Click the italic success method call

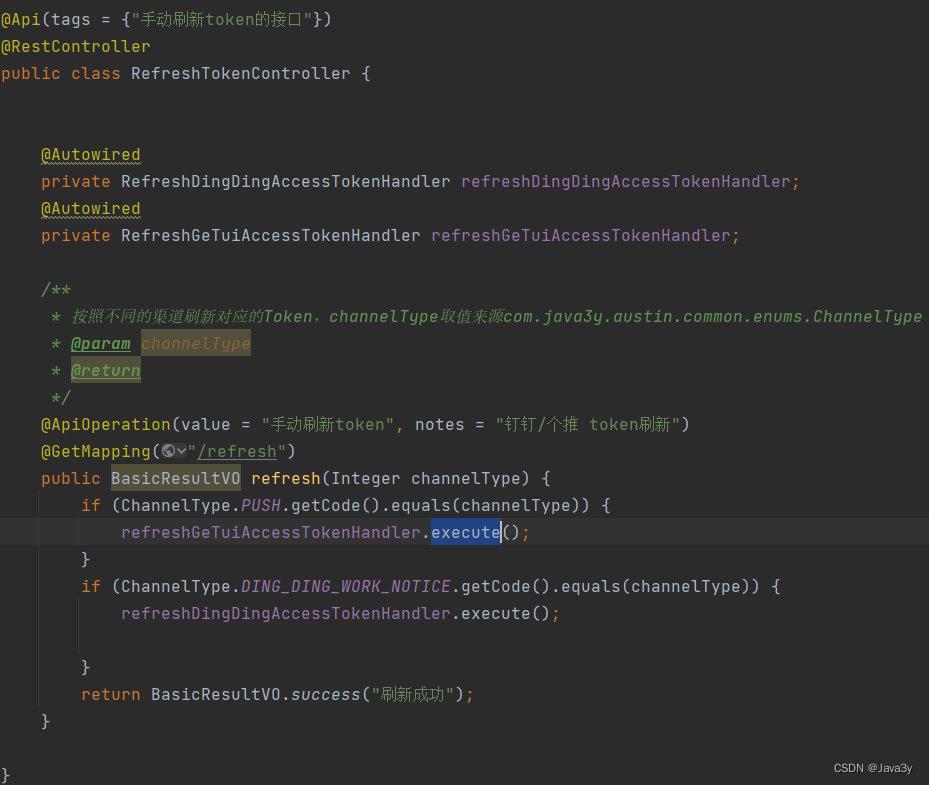pyautogui.click(x=325, y=695)
